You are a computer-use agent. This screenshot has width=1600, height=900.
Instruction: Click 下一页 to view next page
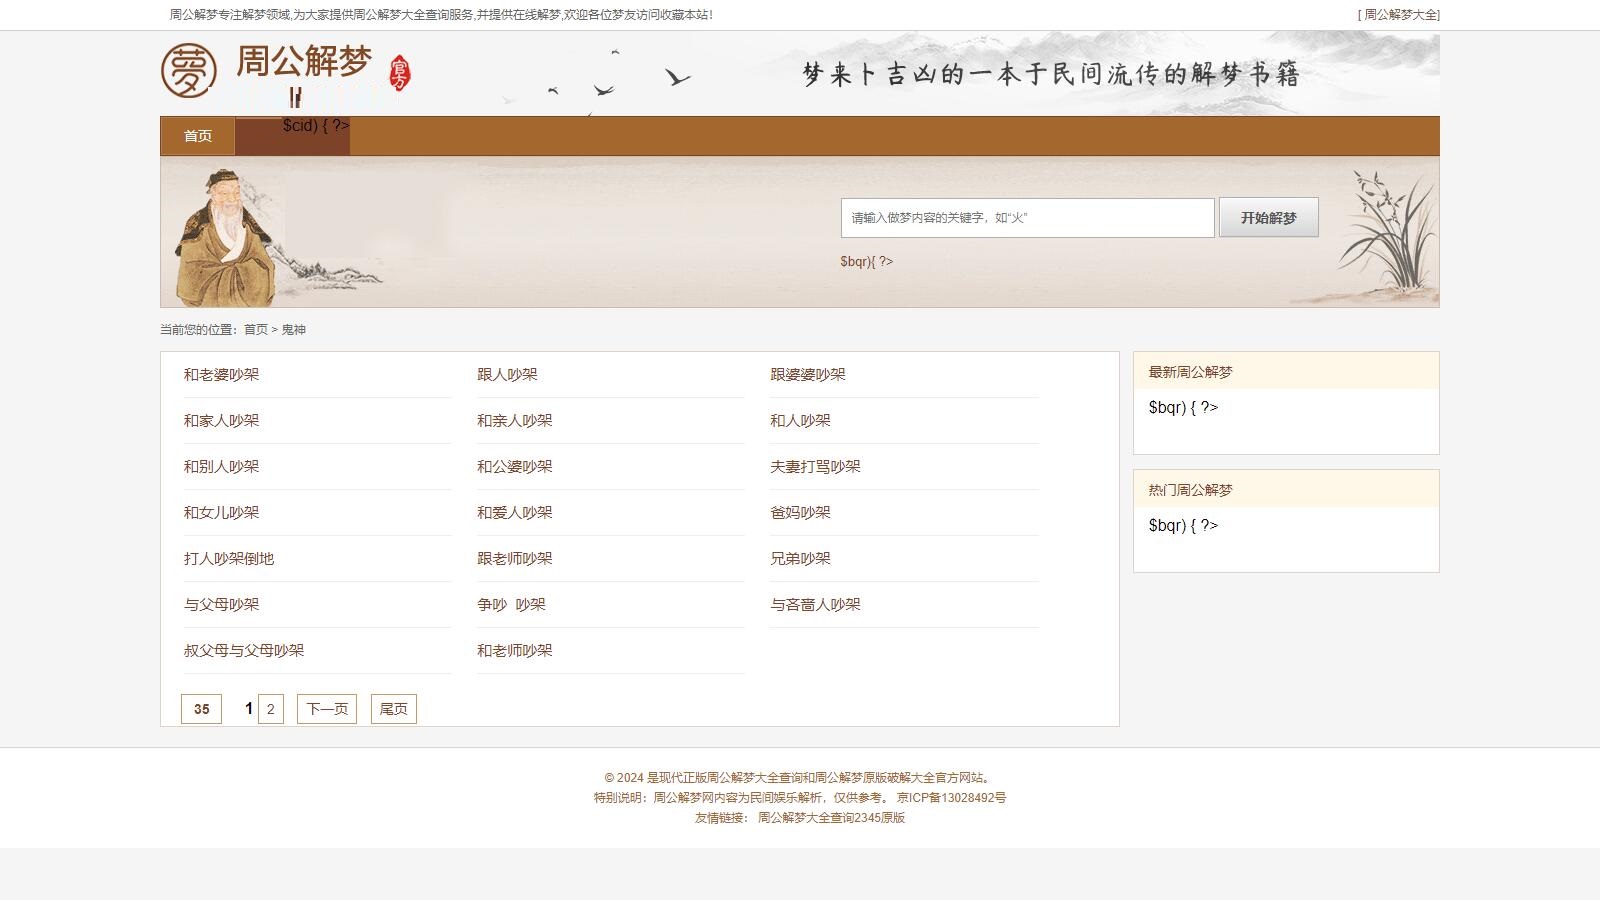coord(327,708)
